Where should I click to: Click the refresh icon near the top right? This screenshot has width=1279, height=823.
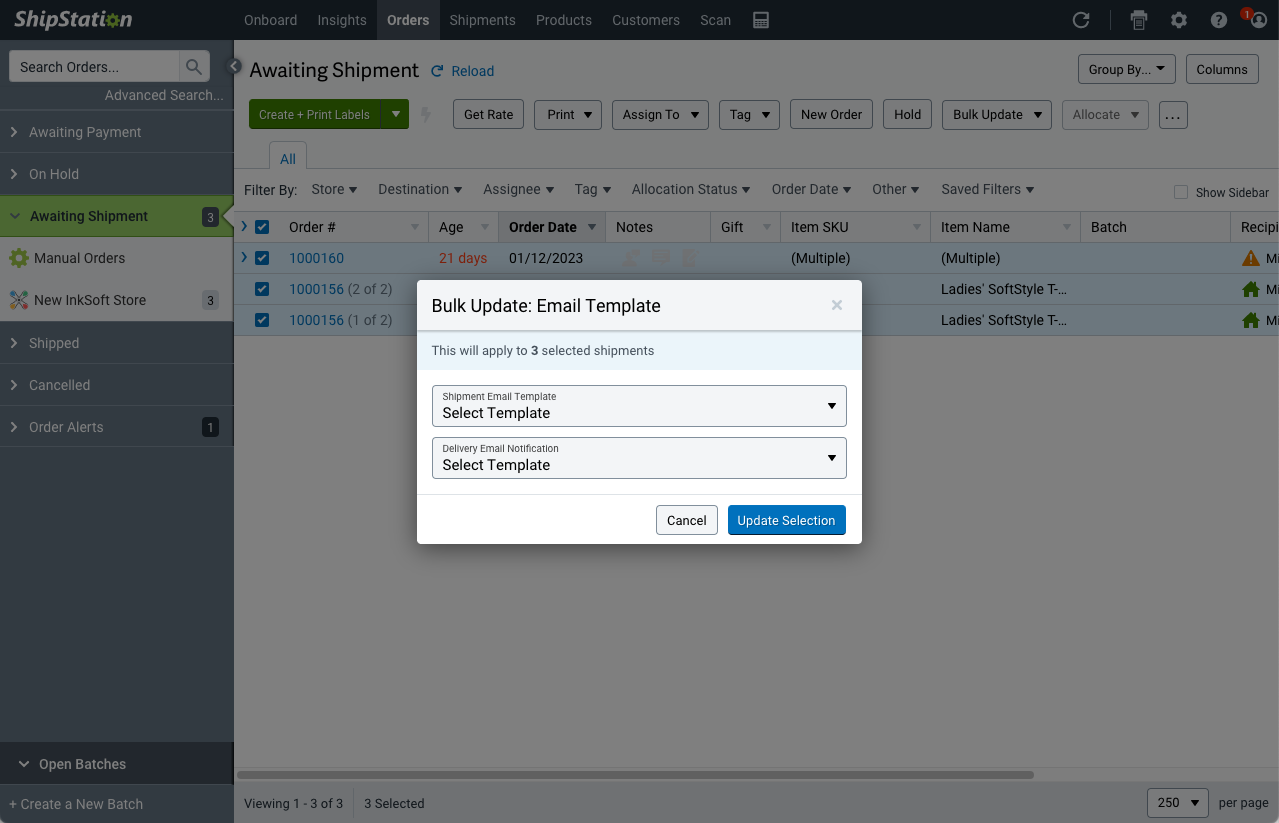(1080, 19)
